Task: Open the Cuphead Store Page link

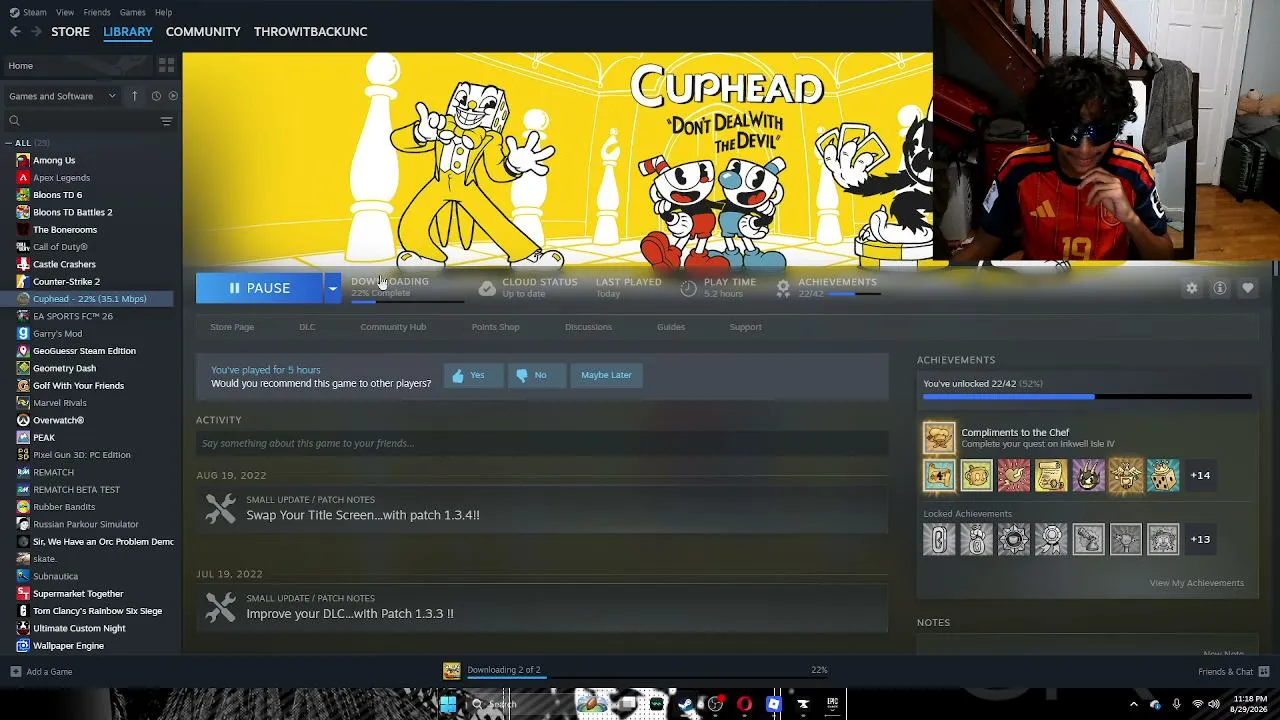Action: pos(232,327)
